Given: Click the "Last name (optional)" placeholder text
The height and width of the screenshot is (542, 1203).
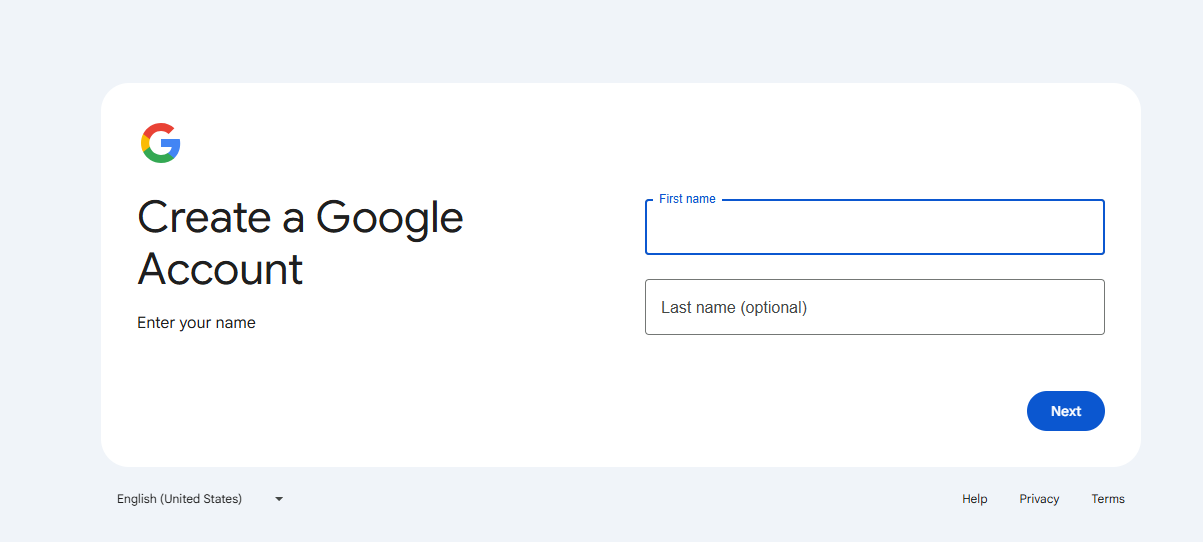Looking at the screenshot, I should click(x=734, y=307).
